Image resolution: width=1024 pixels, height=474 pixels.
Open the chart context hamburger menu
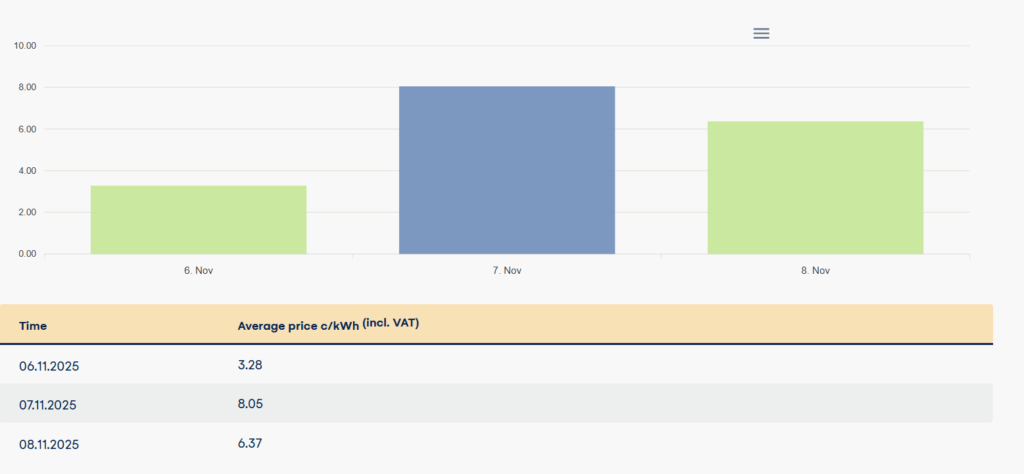(761, 33)
